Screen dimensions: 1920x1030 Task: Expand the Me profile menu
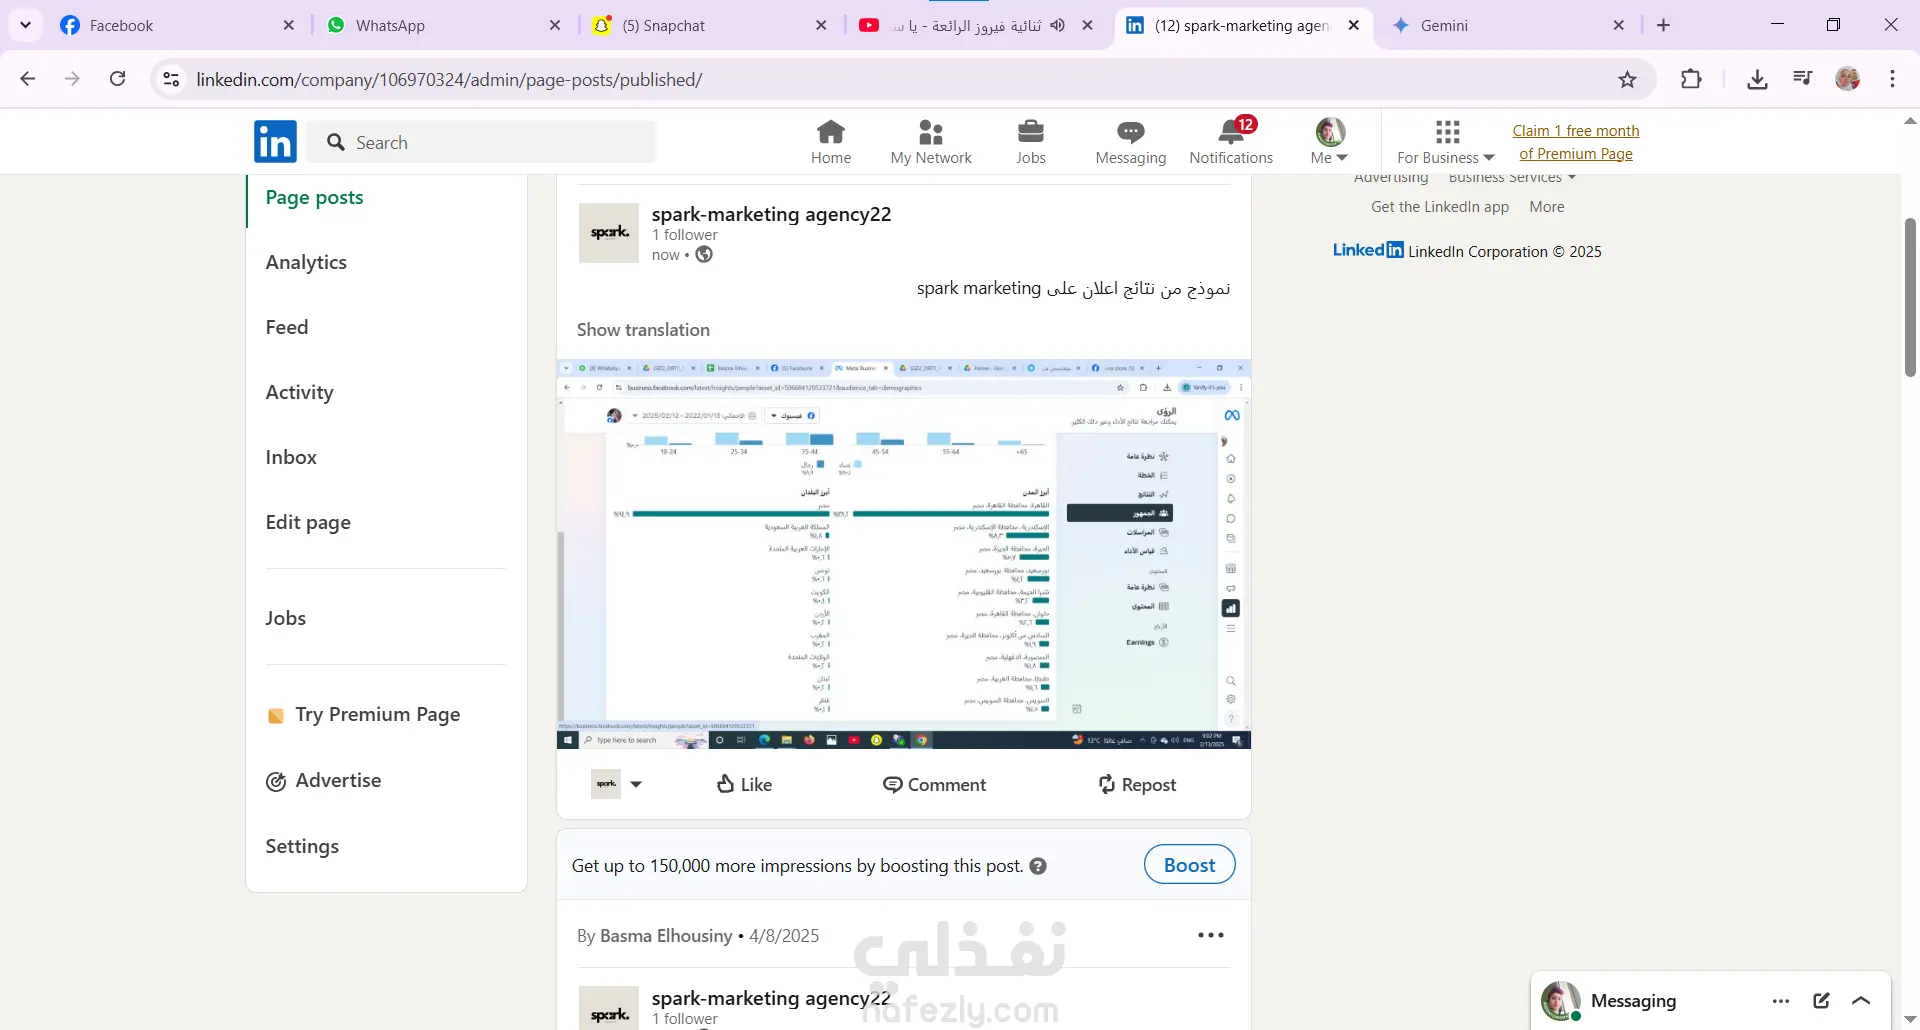pos(1330,142)
